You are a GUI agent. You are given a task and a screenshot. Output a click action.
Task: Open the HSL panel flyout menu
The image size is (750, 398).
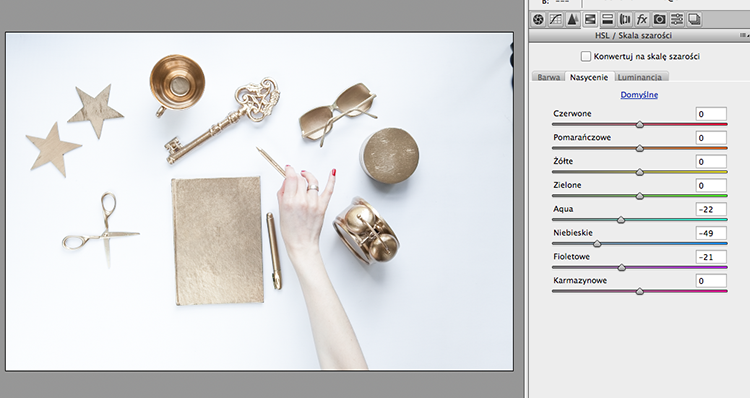coord(744,35)
